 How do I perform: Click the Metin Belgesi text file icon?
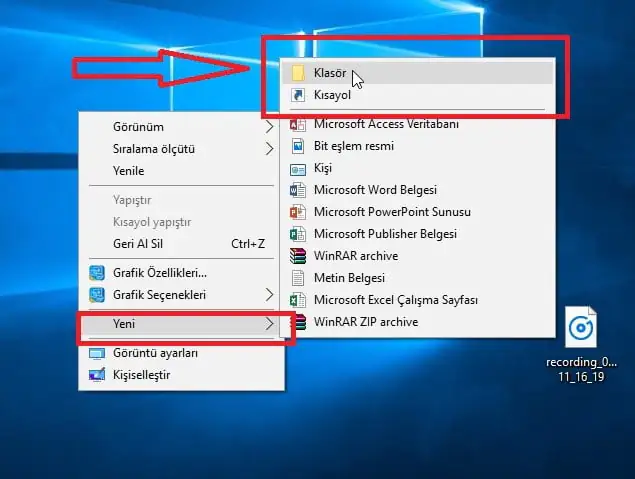(x=298, y=278)
